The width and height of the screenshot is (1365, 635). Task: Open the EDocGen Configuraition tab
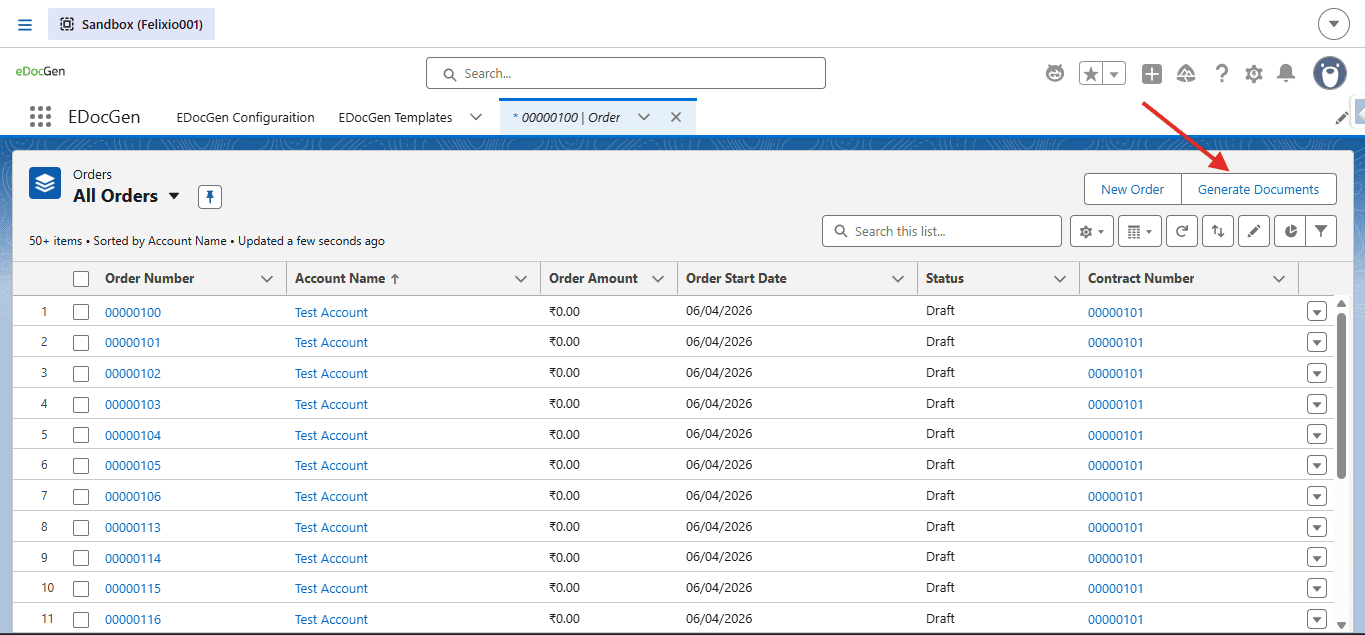pyautogui.click(x=245, y=117)
